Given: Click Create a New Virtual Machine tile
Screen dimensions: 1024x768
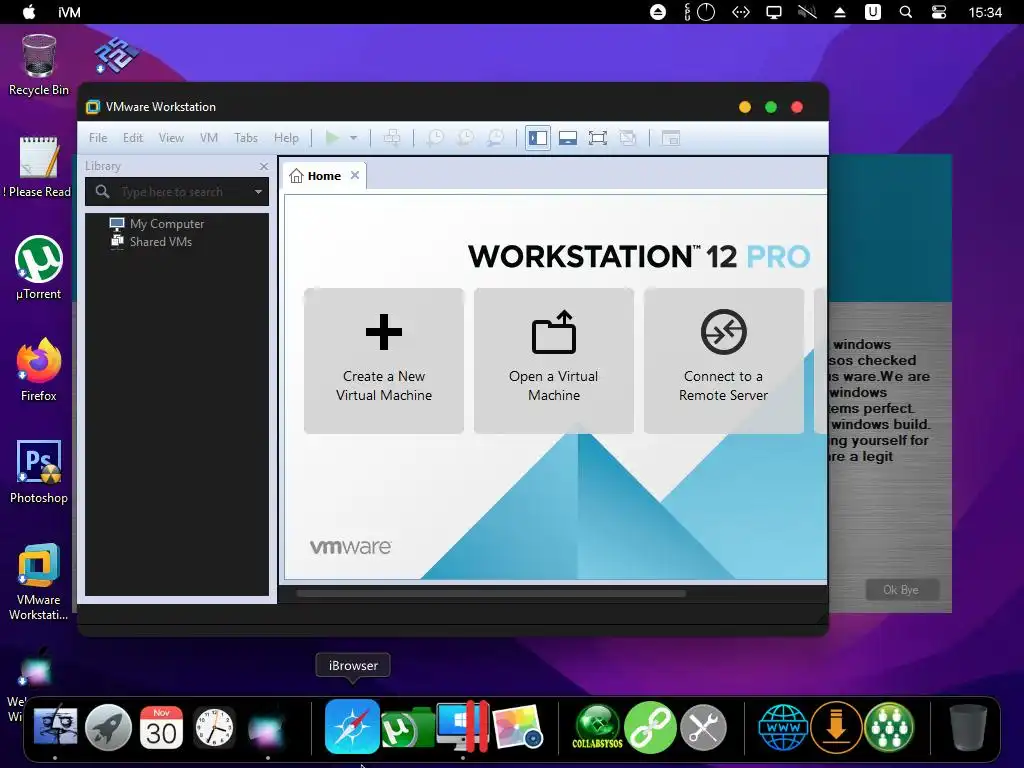Looking at the screenshot, I should 384,360.
